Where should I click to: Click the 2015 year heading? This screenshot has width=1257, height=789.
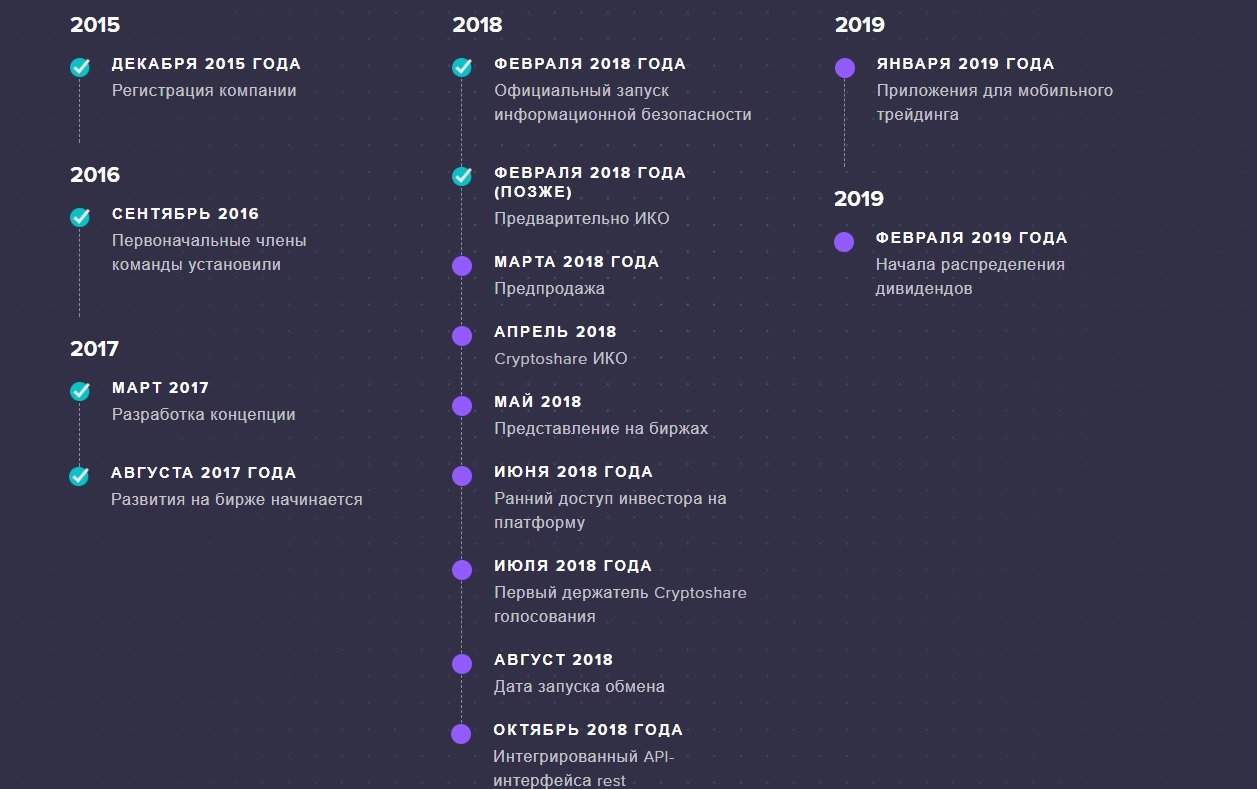[95, 25]
